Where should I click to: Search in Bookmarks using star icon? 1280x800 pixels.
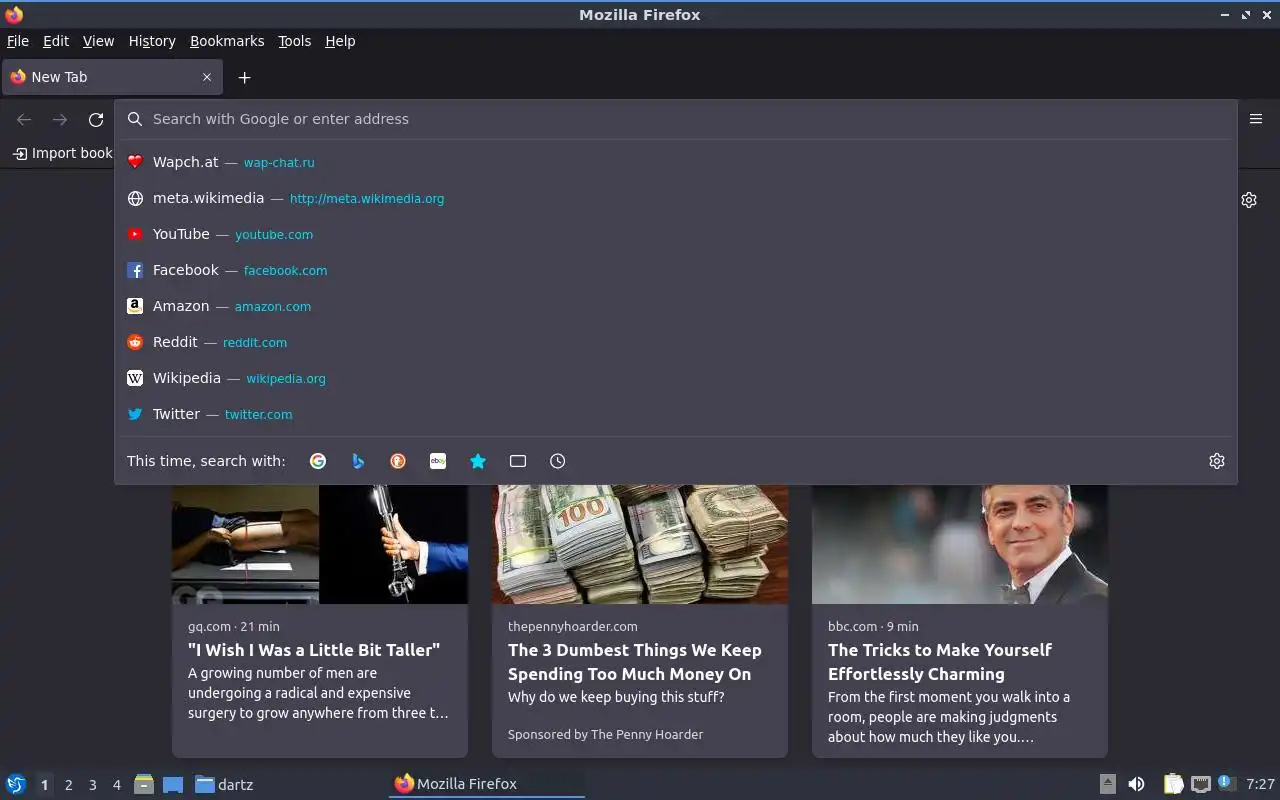[478, 461]
